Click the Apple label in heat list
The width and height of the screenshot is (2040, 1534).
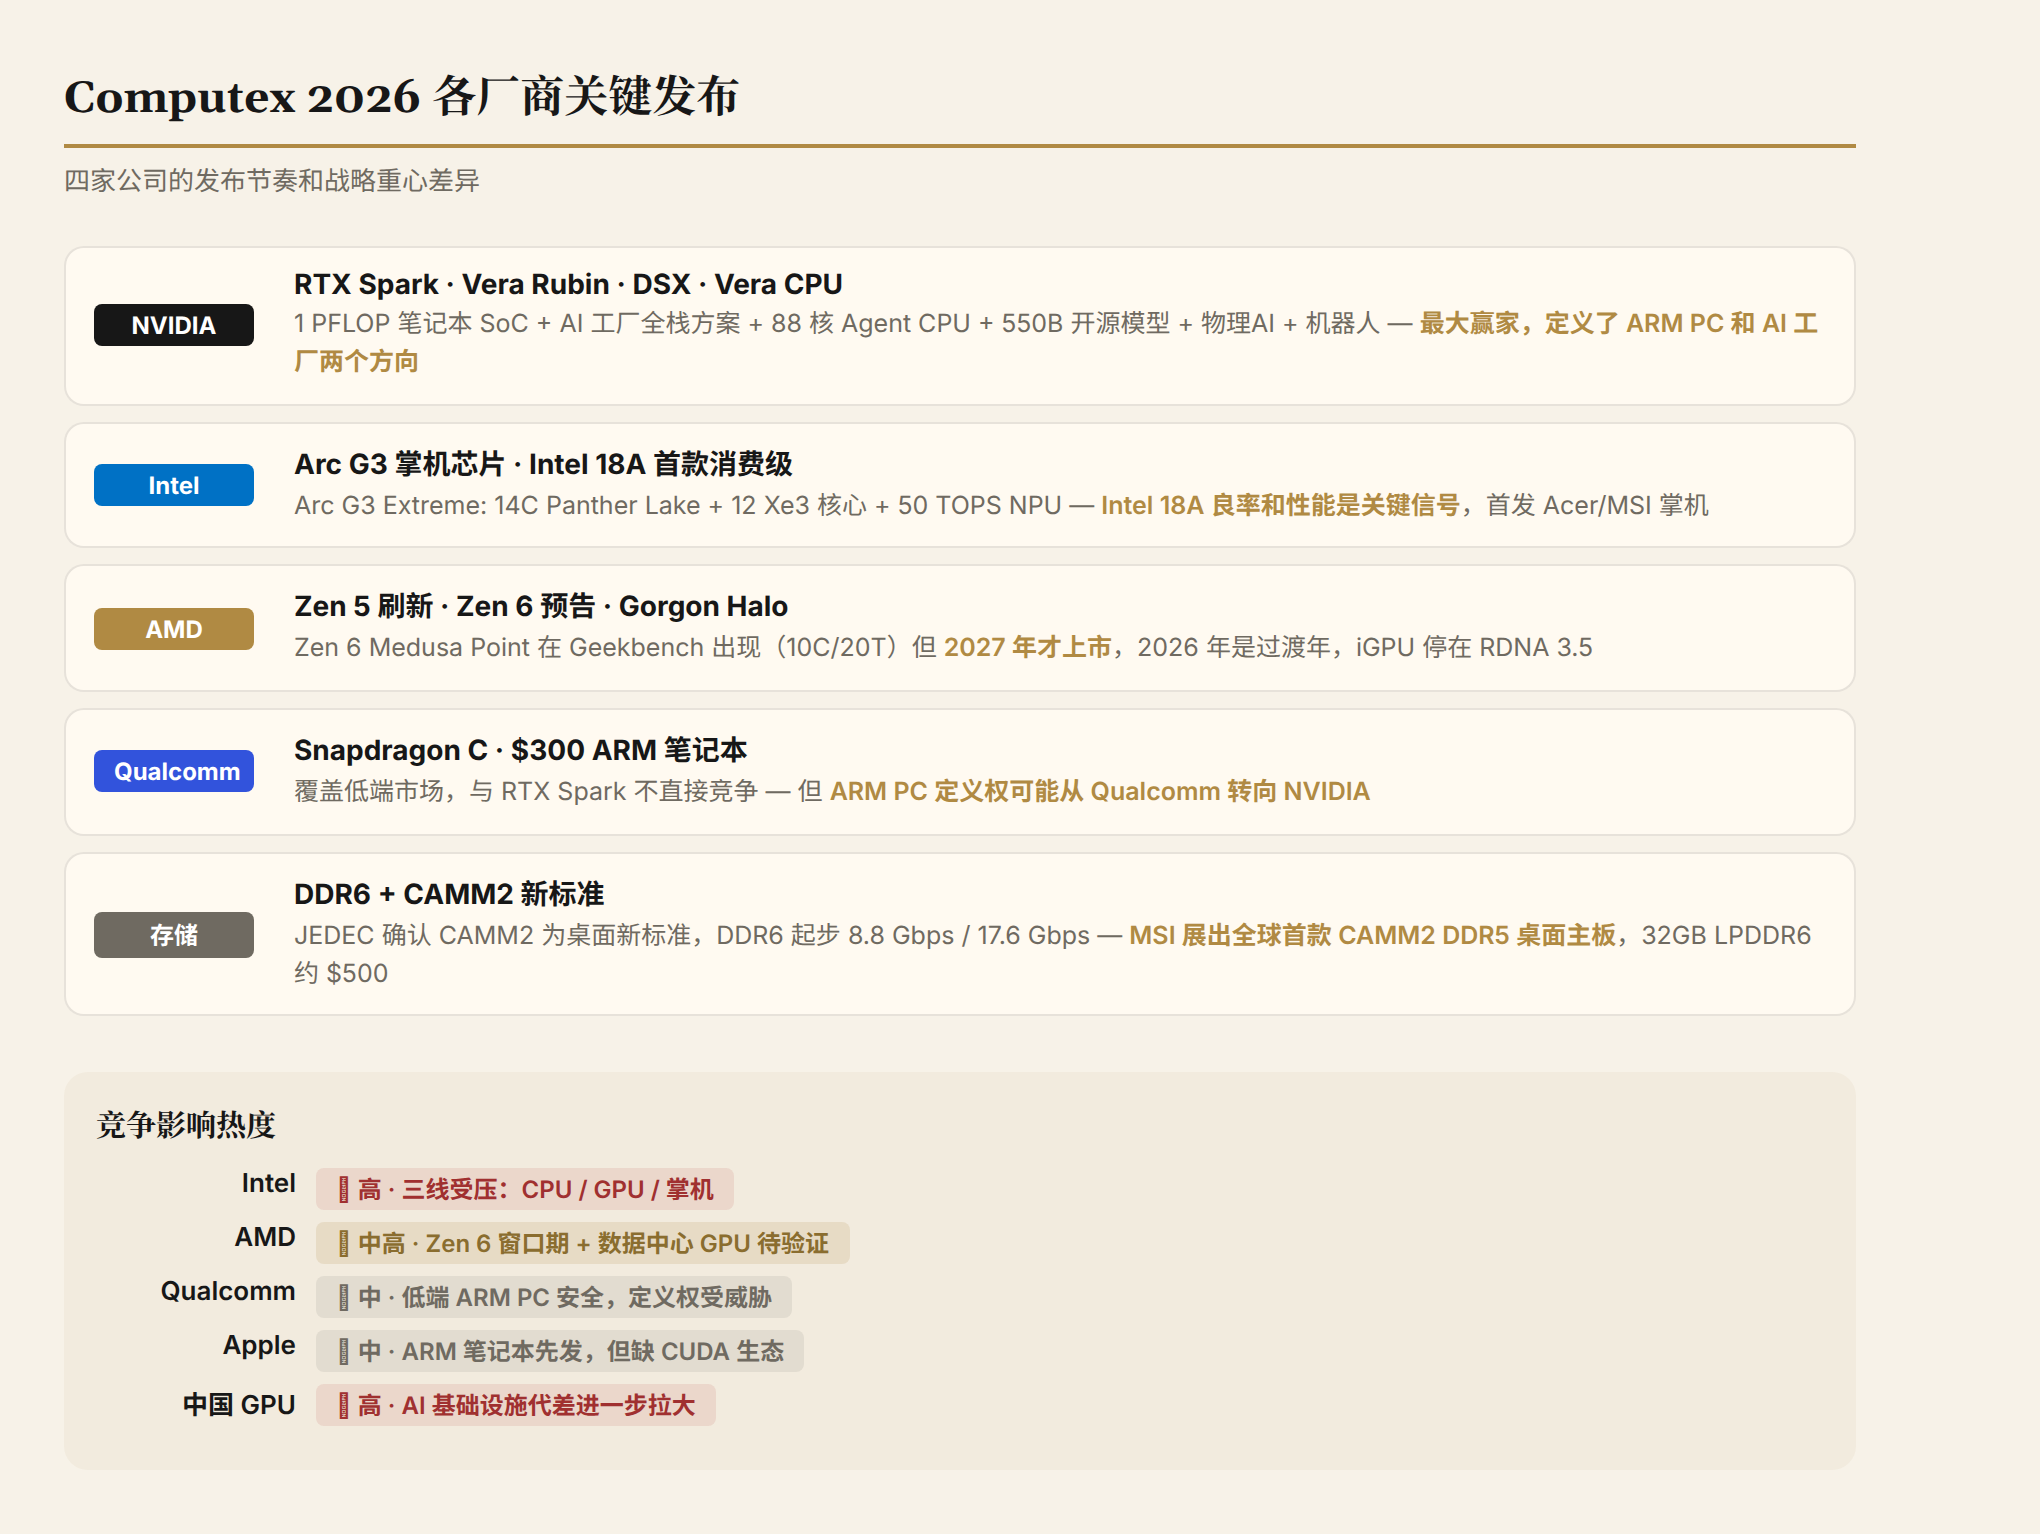click(x=259, y=1346)
